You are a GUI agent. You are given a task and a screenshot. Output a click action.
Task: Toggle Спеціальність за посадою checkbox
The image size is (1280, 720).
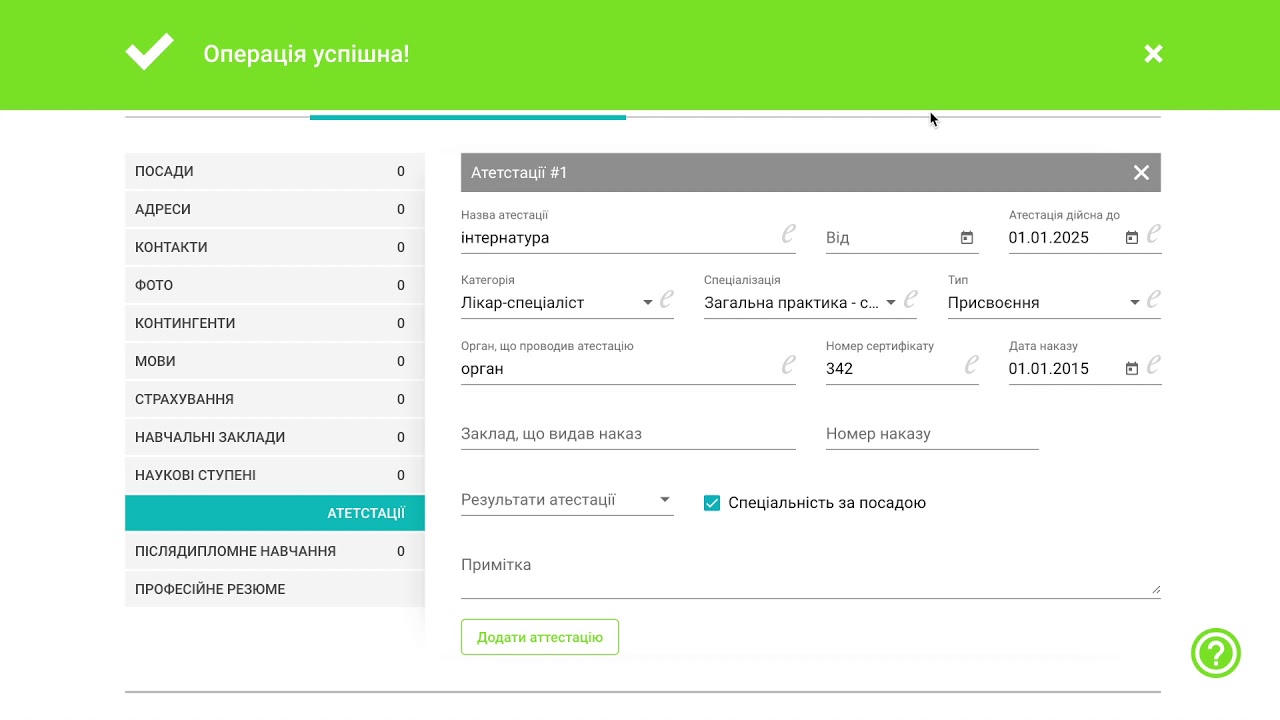click(x=712, y=503)
